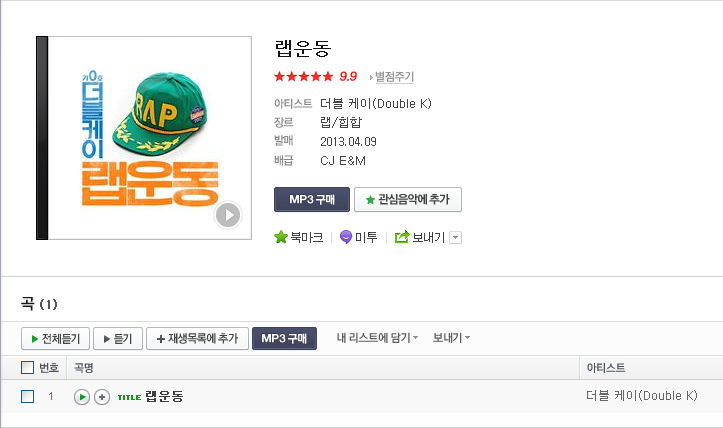The image size is (723, 428).
Task: Click the five red rating stars
Action: coord(303,76)
